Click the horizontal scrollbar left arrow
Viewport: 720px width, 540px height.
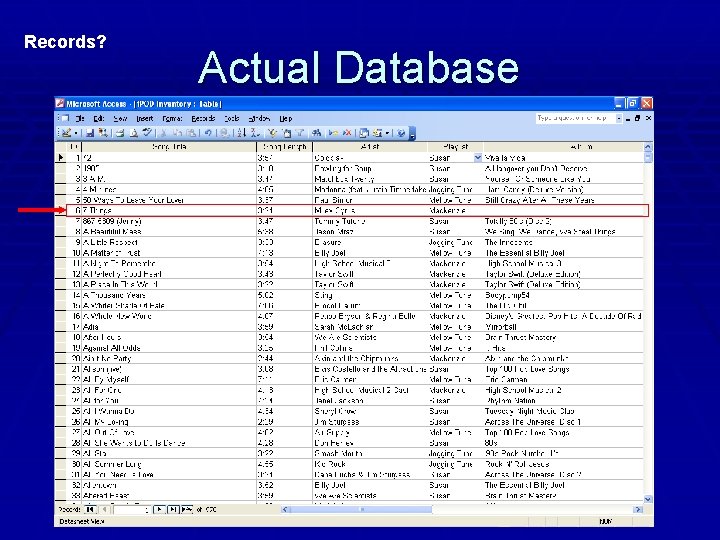tap(285, 509)
